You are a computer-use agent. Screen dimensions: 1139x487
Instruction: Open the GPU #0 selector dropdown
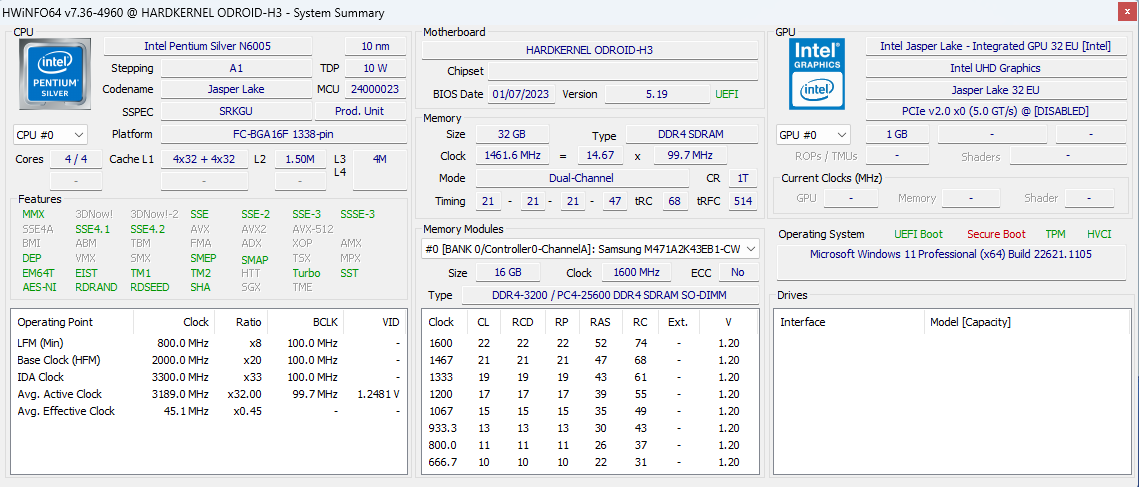coord(814,134)
